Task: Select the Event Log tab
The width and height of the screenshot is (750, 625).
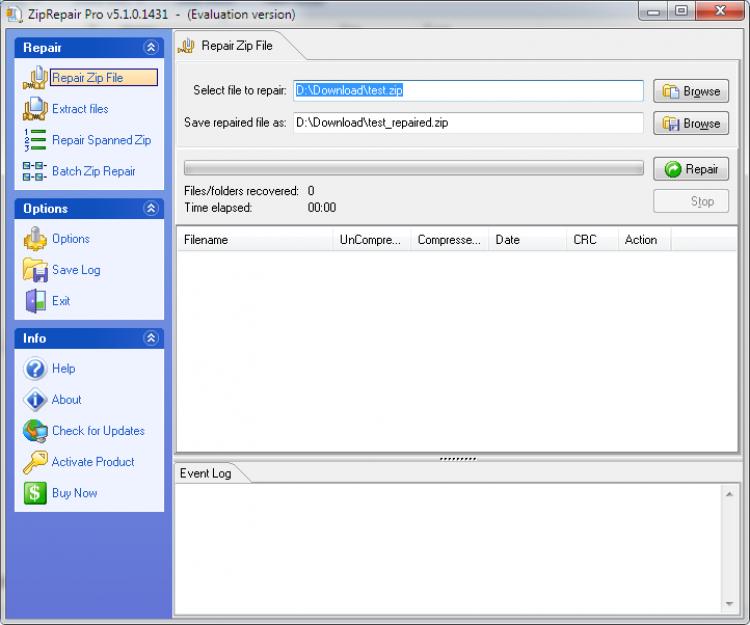Action: pyautogui.click(x=206, y=473)
